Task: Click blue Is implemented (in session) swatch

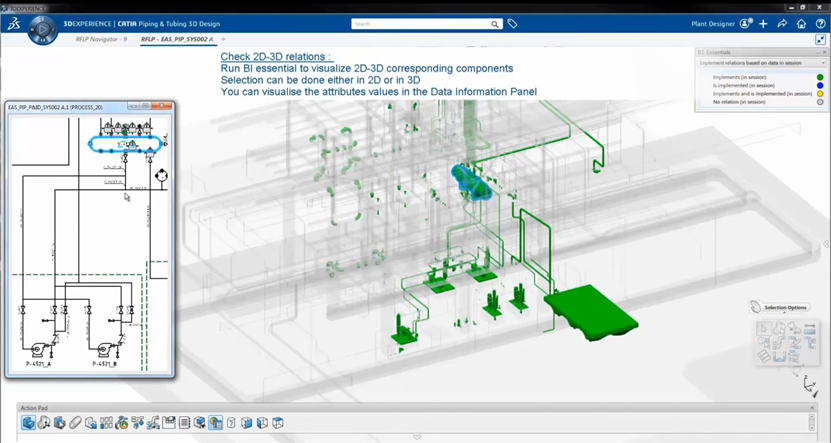Action: (x=820, y=85)
